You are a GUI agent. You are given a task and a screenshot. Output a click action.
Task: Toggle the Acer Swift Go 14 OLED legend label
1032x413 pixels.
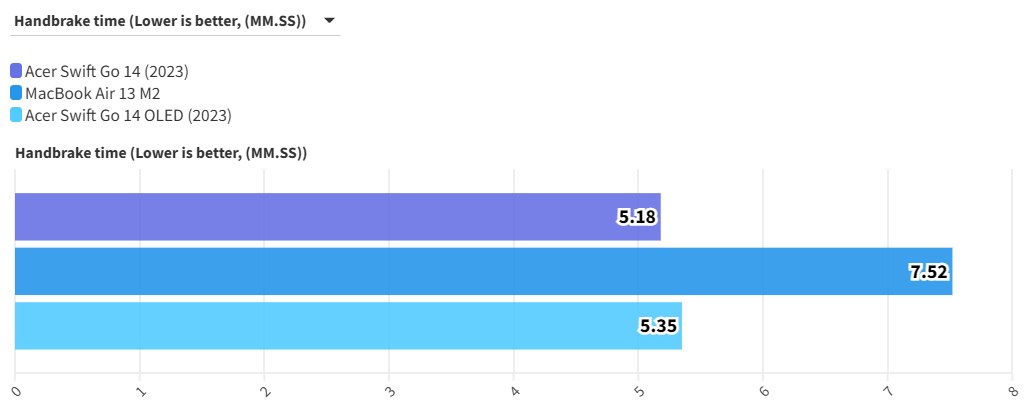point(128,115)
